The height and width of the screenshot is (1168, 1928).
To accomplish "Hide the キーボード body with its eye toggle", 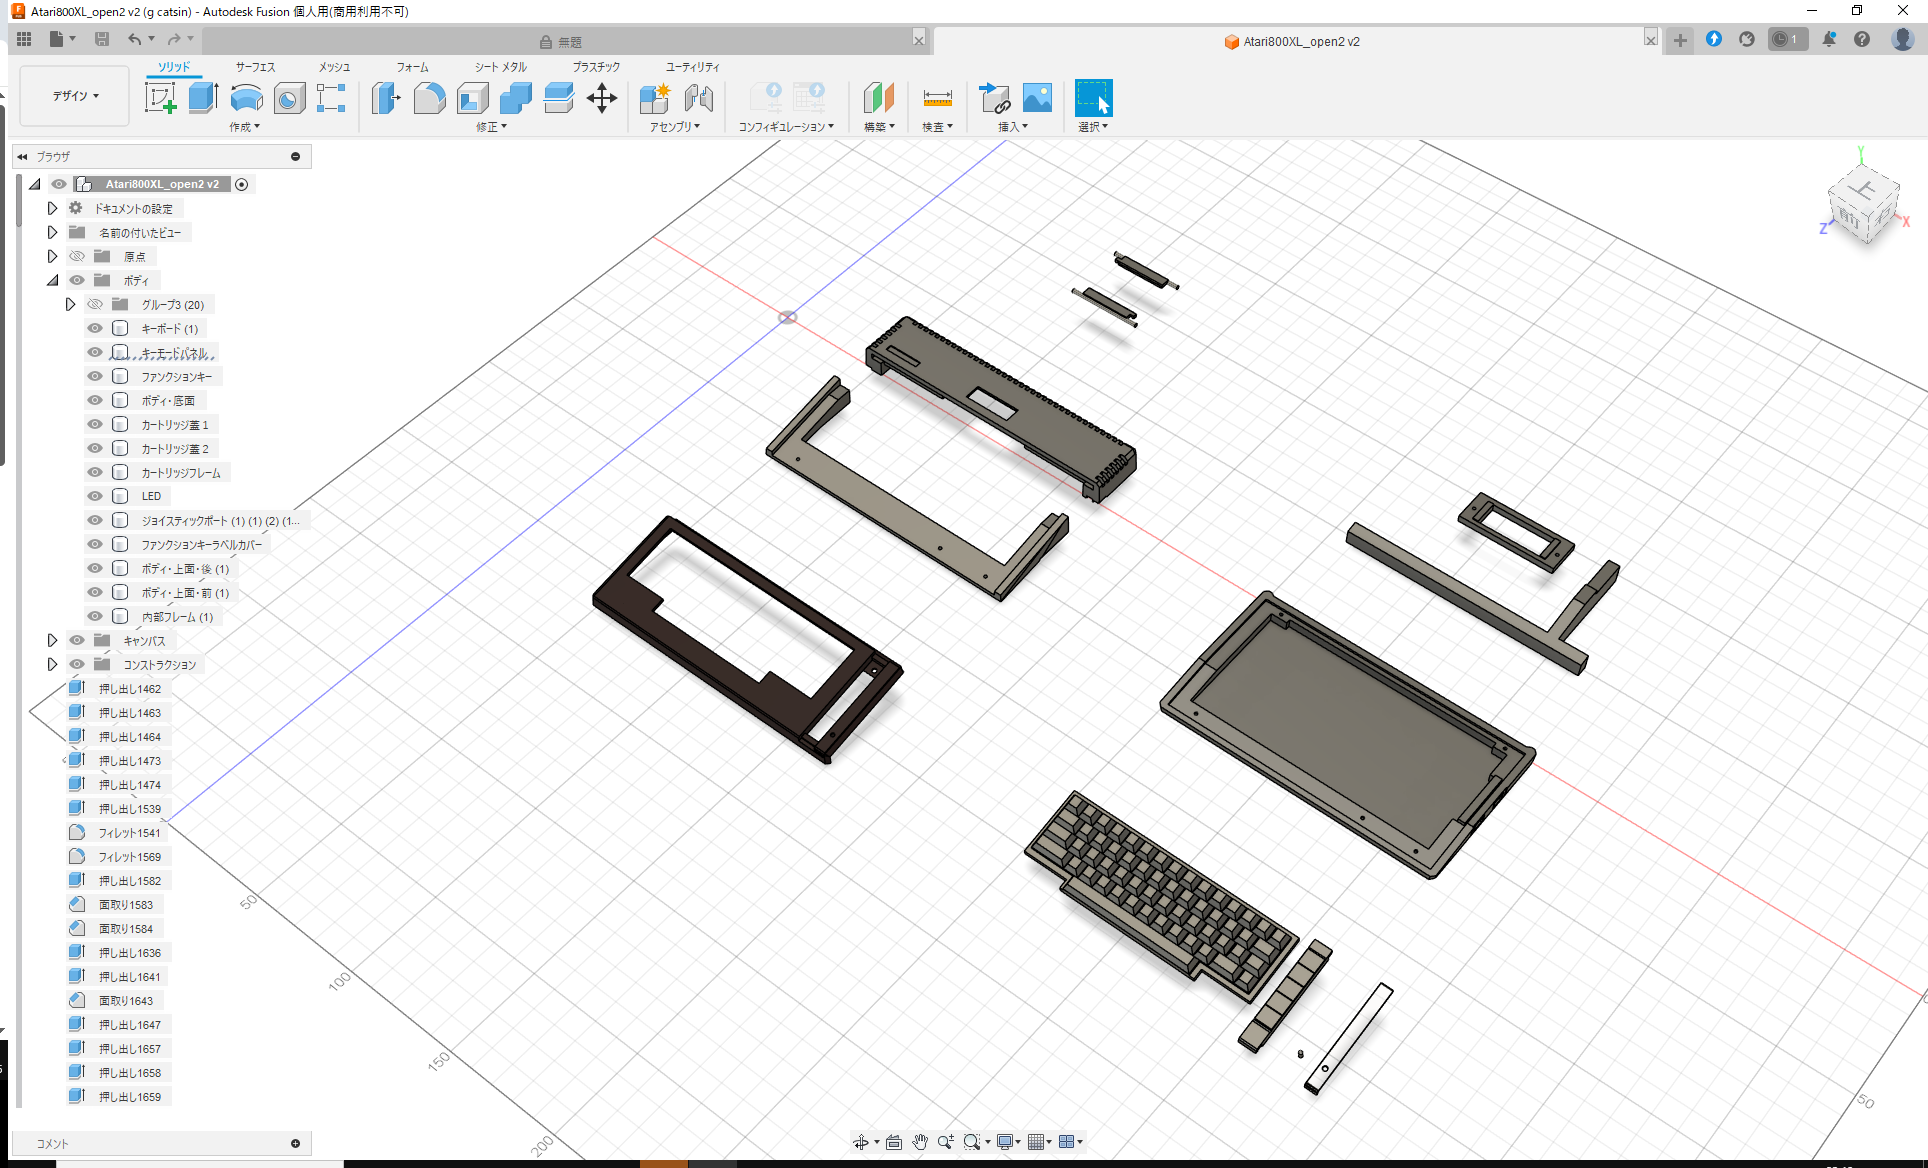I will (x=94, y=328).
